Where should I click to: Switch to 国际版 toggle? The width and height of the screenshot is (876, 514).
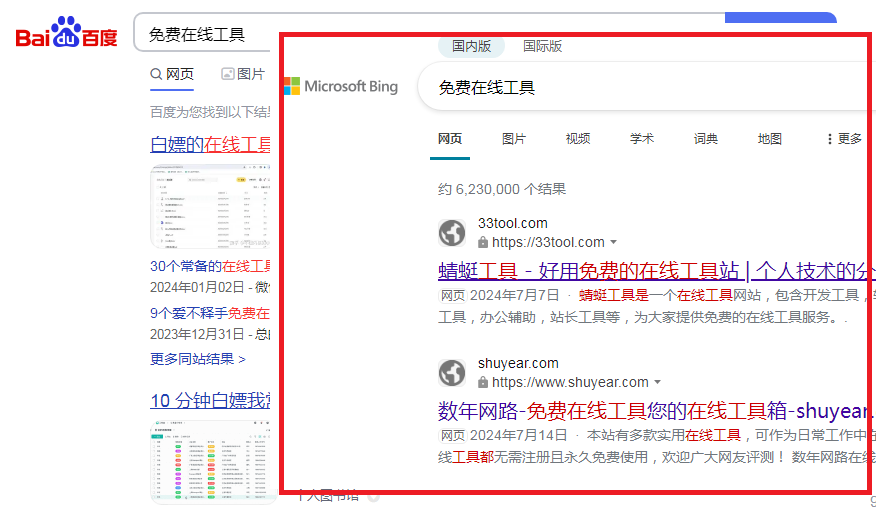point(542,46)
